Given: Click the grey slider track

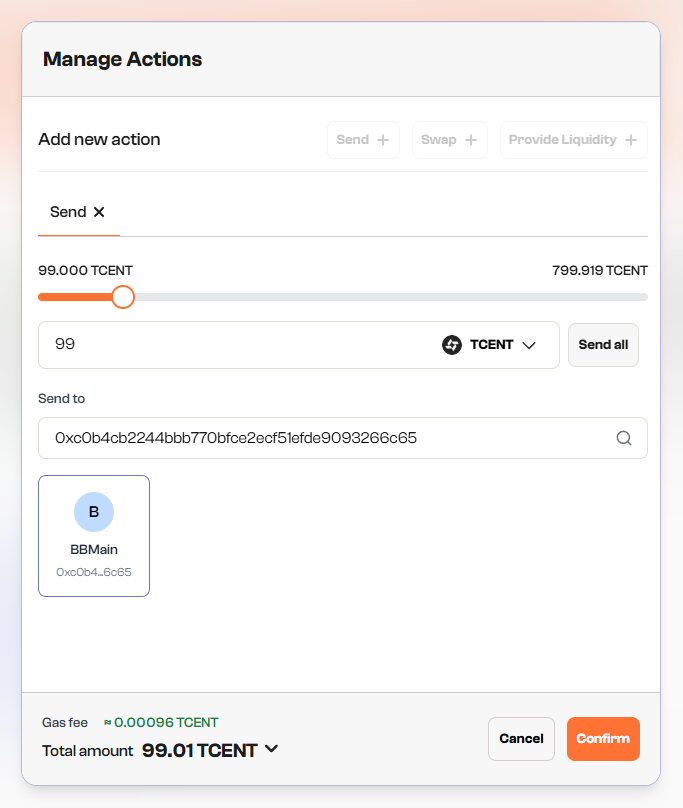Looking at the screenshot, I should pos(400,297).
